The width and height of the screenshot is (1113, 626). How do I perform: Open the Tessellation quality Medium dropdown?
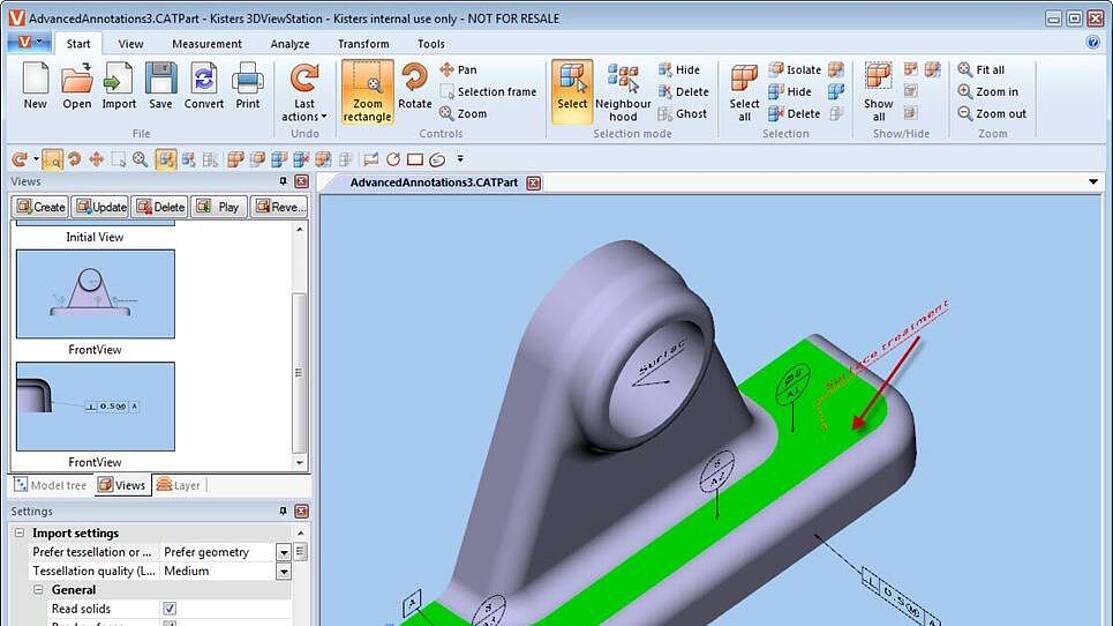tap(283, 571)
